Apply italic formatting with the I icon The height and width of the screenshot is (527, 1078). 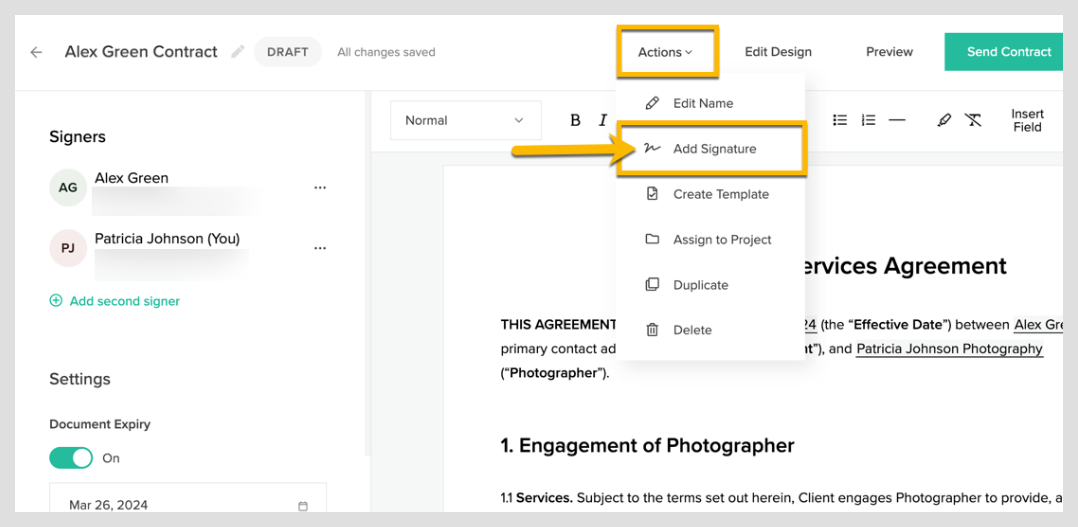pos(603,120)
